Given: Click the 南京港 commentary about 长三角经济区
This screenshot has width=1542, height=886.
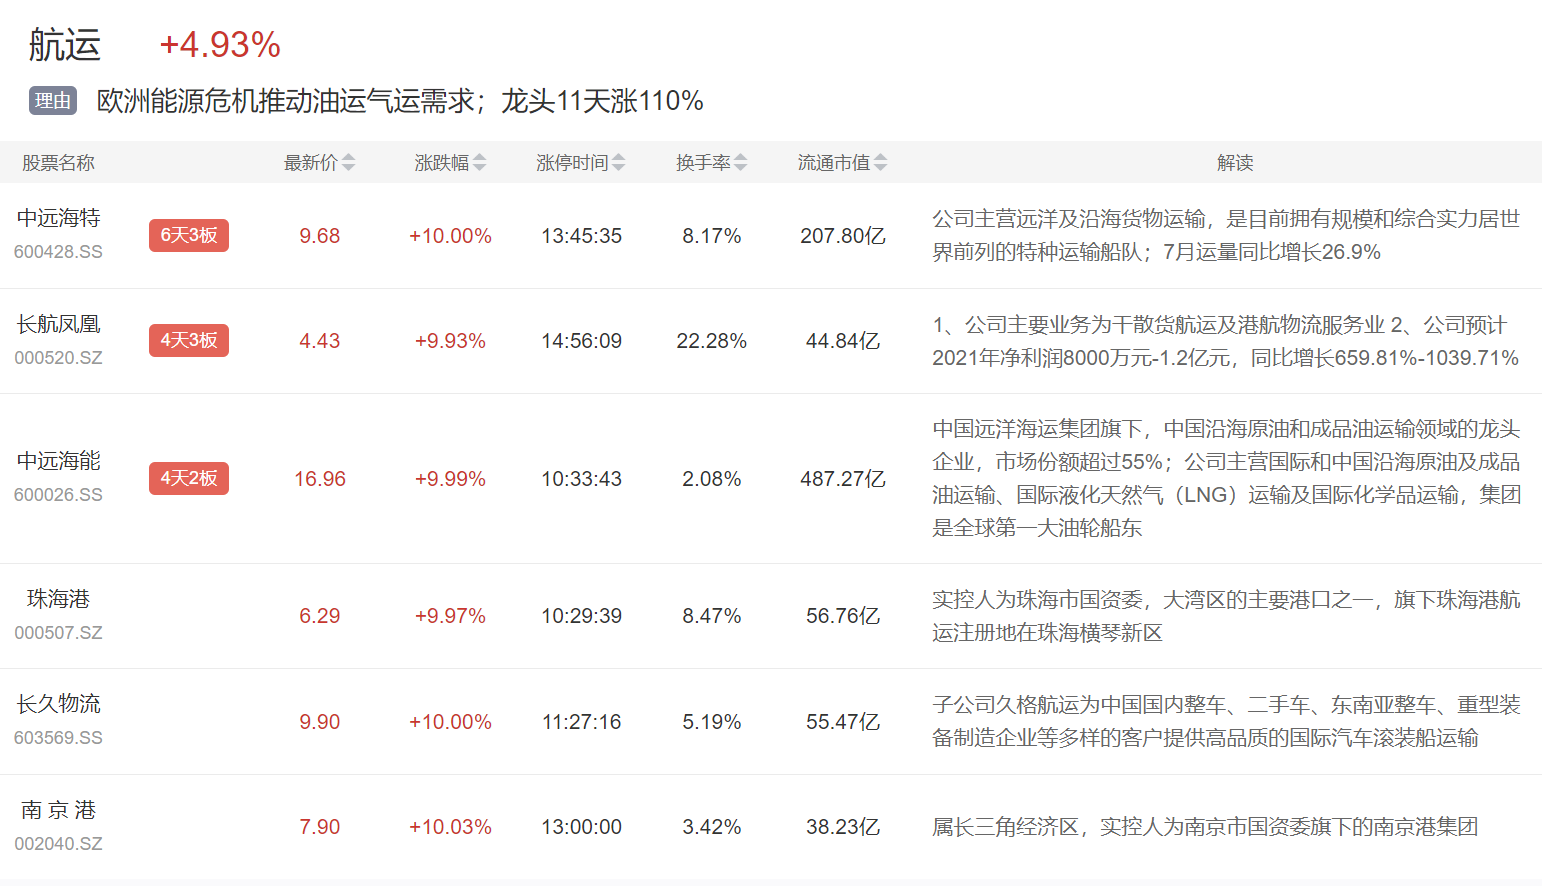Looking at the screenshot, I should 1205,827.
